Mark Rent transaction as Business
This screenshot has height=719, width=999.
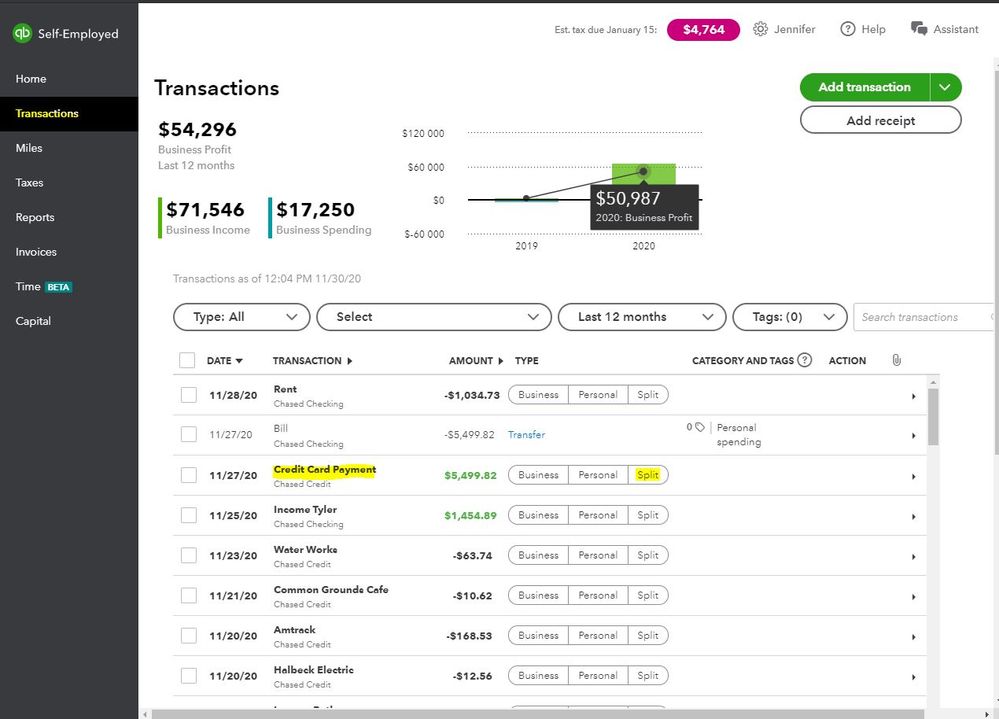538,395
